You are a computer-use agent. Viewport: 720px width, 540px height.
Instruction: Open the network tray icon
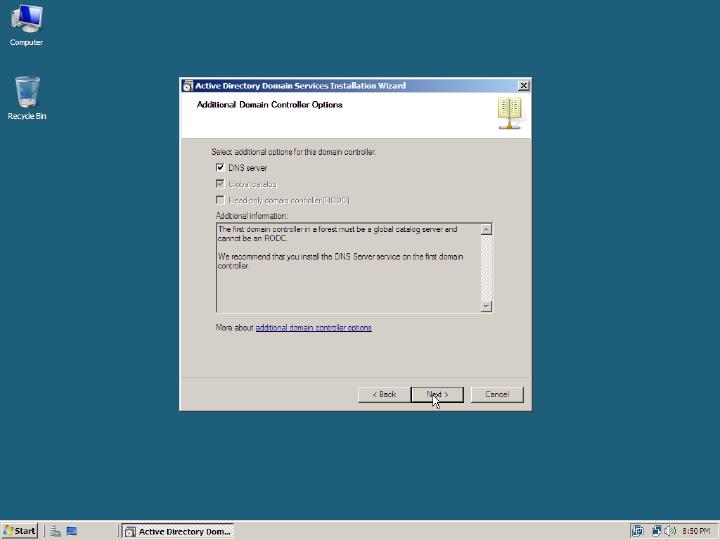(657, 531)
